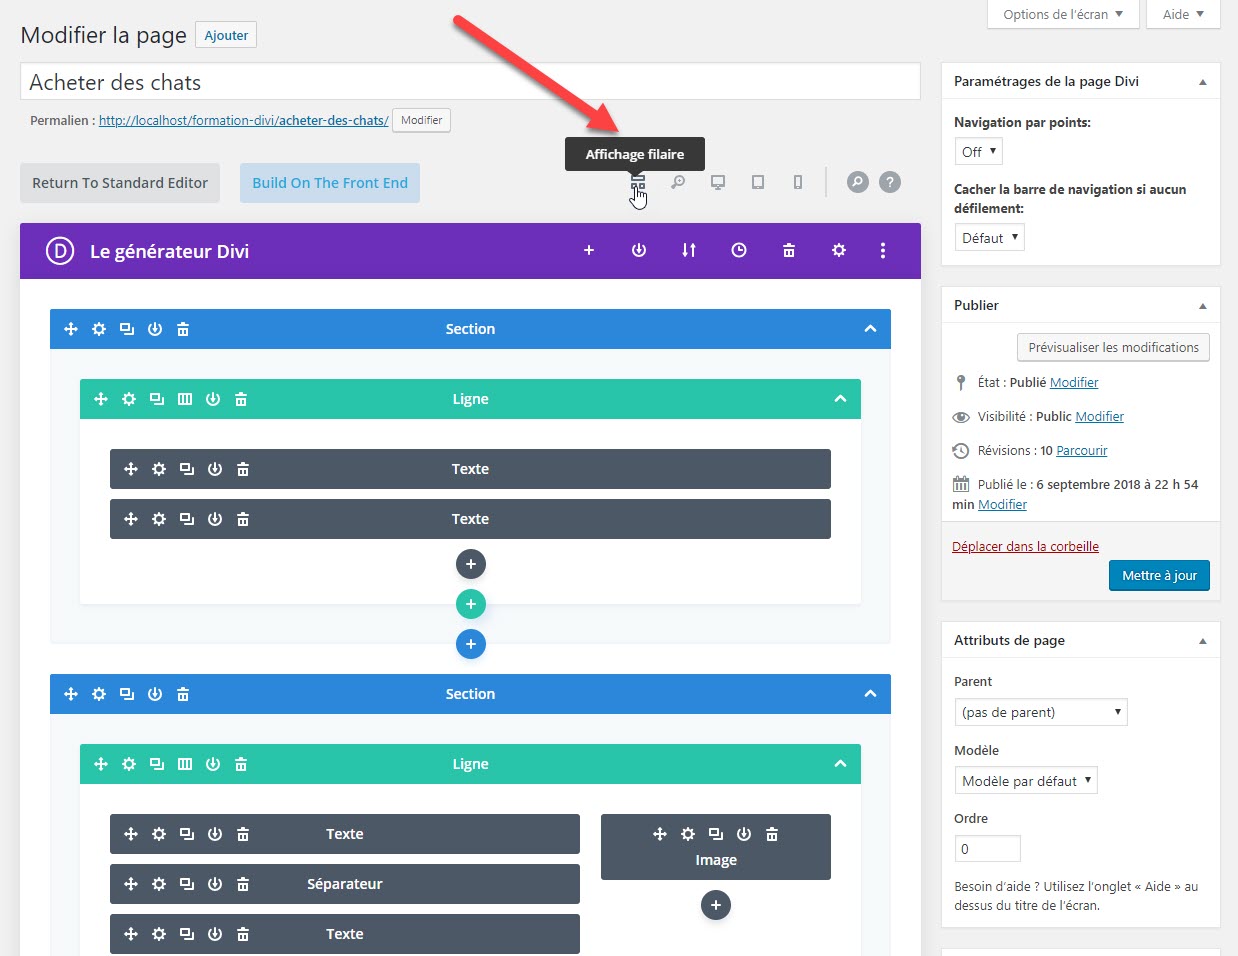
Task: Open Divi builder history clock icon
Action: pyautogui.click(x=739, y=251)
